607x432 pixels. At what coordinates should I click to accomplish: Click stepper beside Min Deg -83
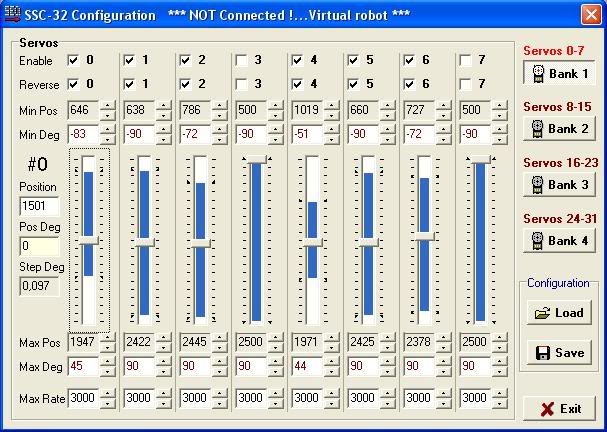(108, 134)
